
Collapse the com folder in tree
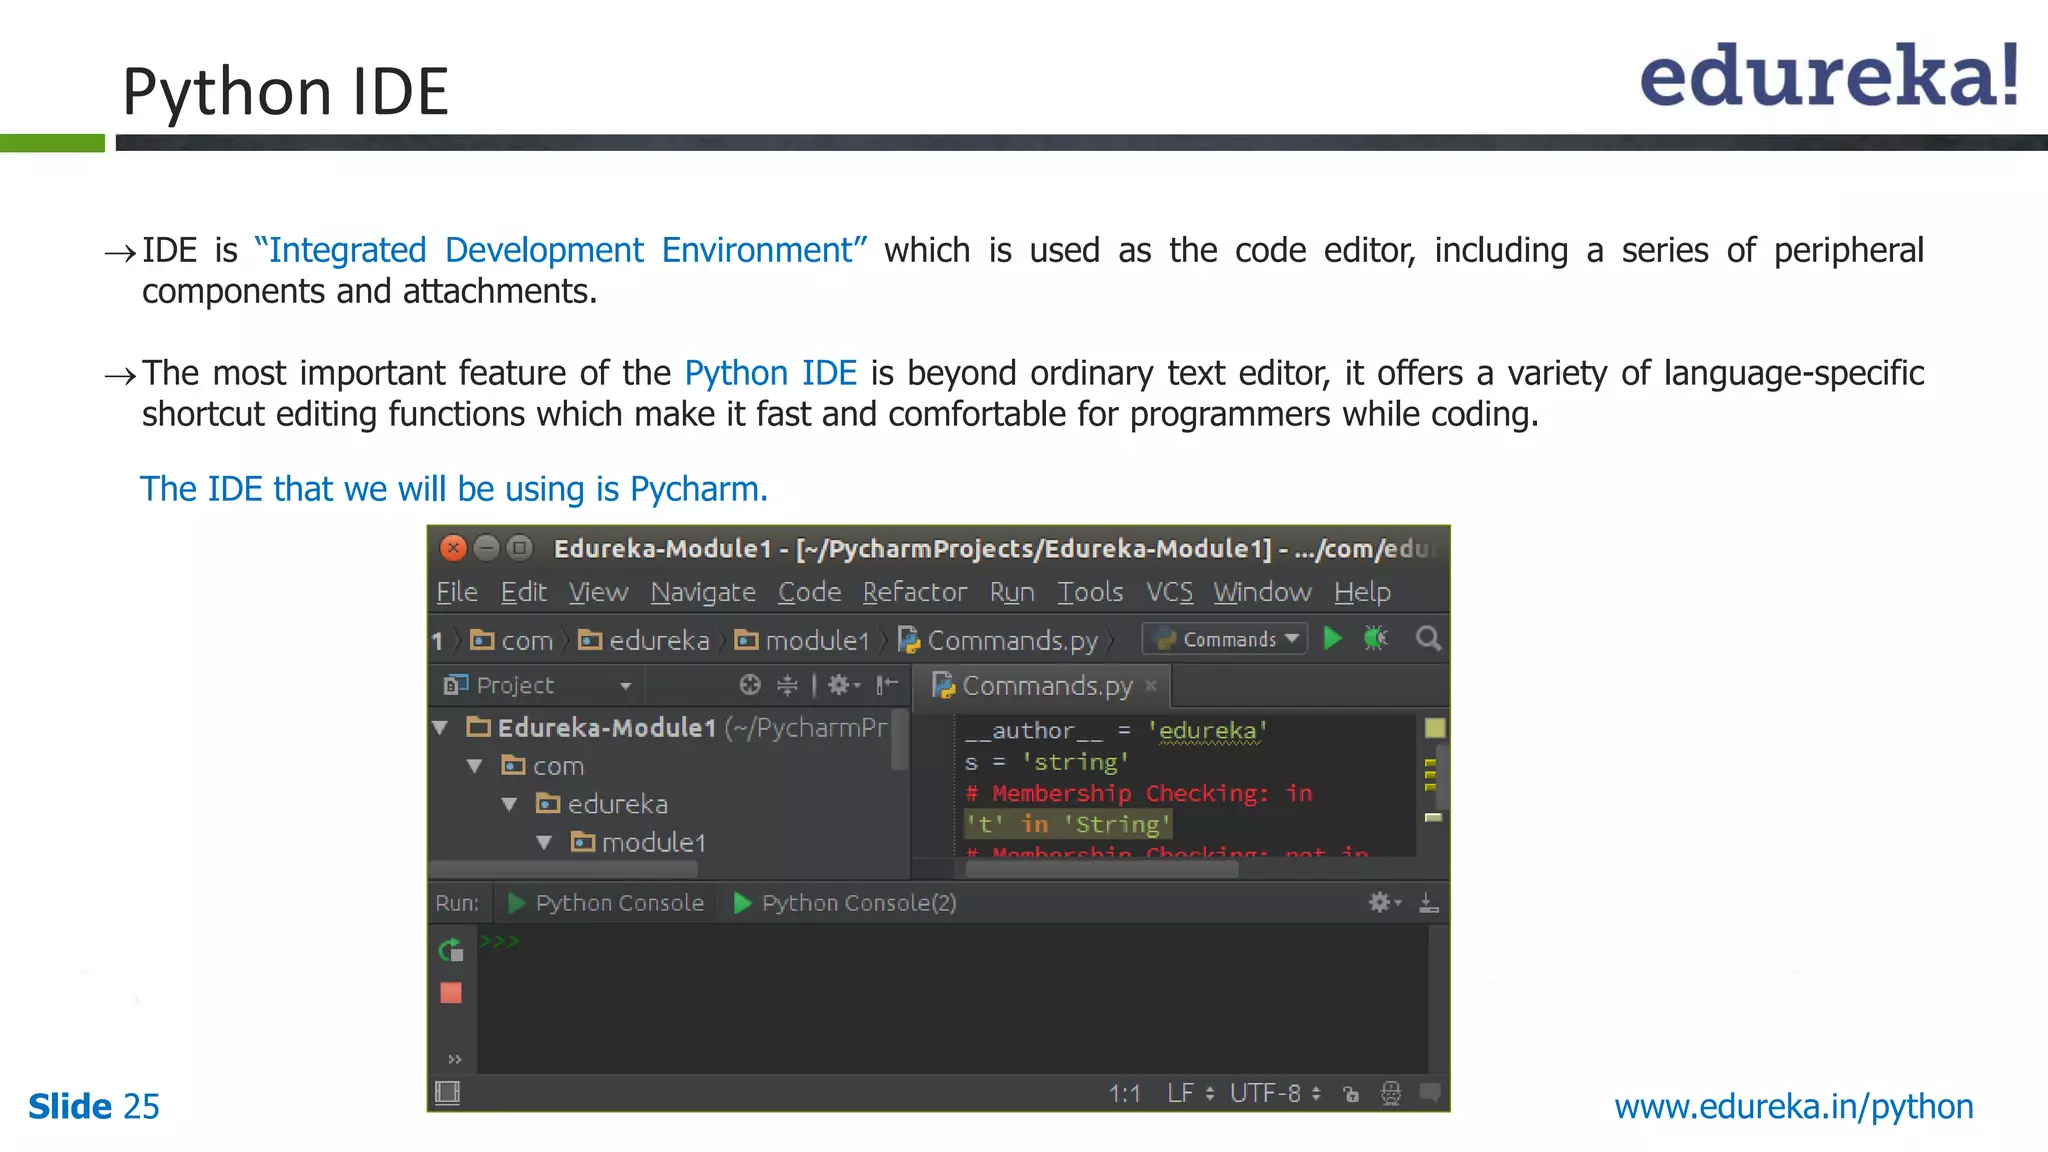coord(475,766)
